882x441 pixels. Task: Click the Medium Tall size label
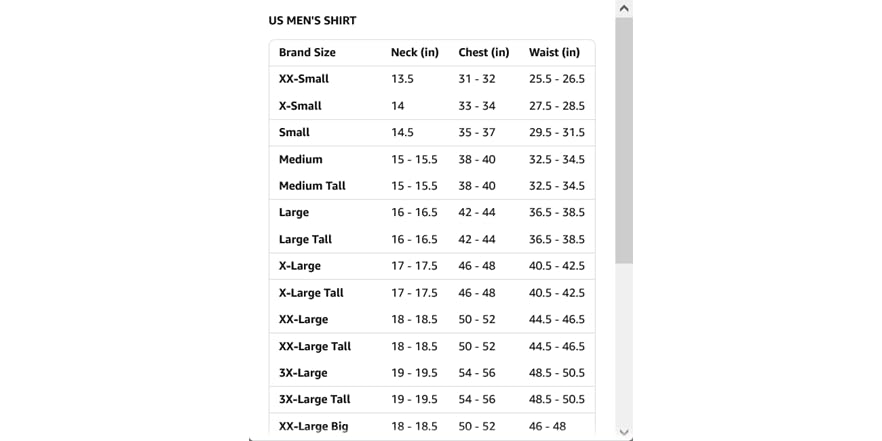point(313,186)
